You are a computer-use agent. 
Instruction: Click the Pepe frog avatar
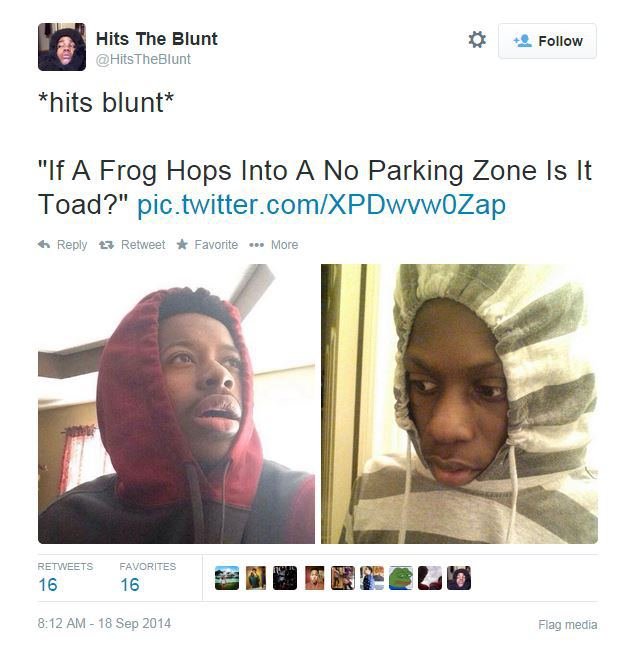pos(400,578)
